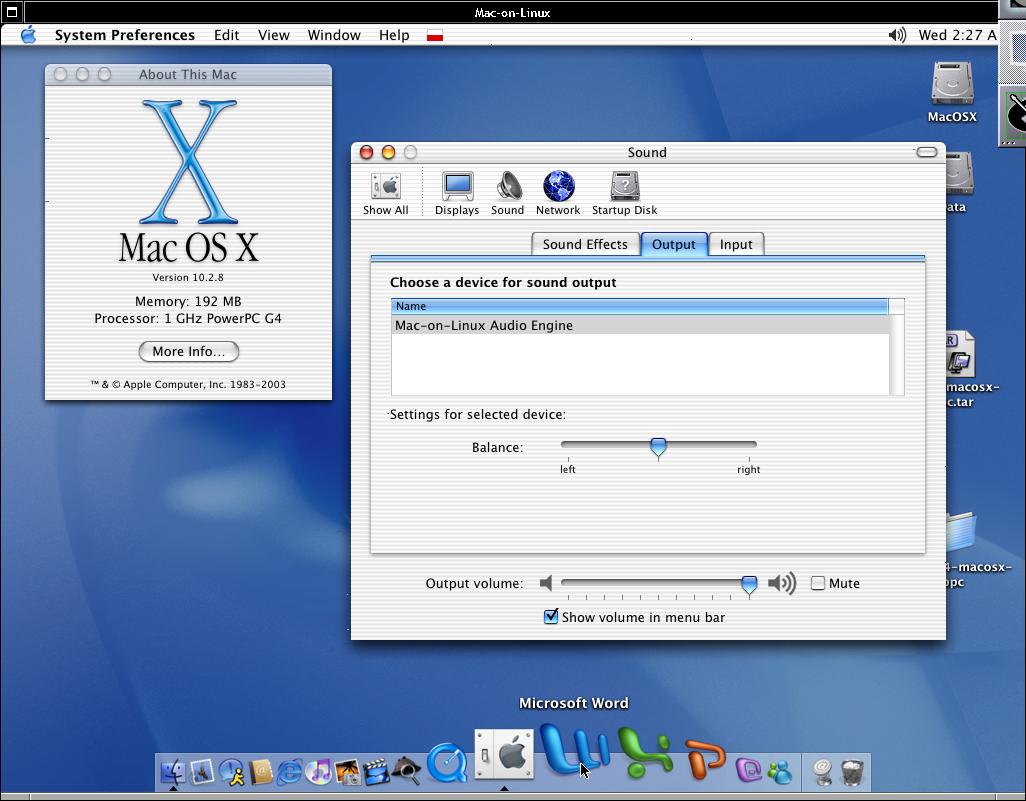Toggle the Mute checkbox
The height and width of the screenshot is (801, 1026).
[x=818, y=583]
